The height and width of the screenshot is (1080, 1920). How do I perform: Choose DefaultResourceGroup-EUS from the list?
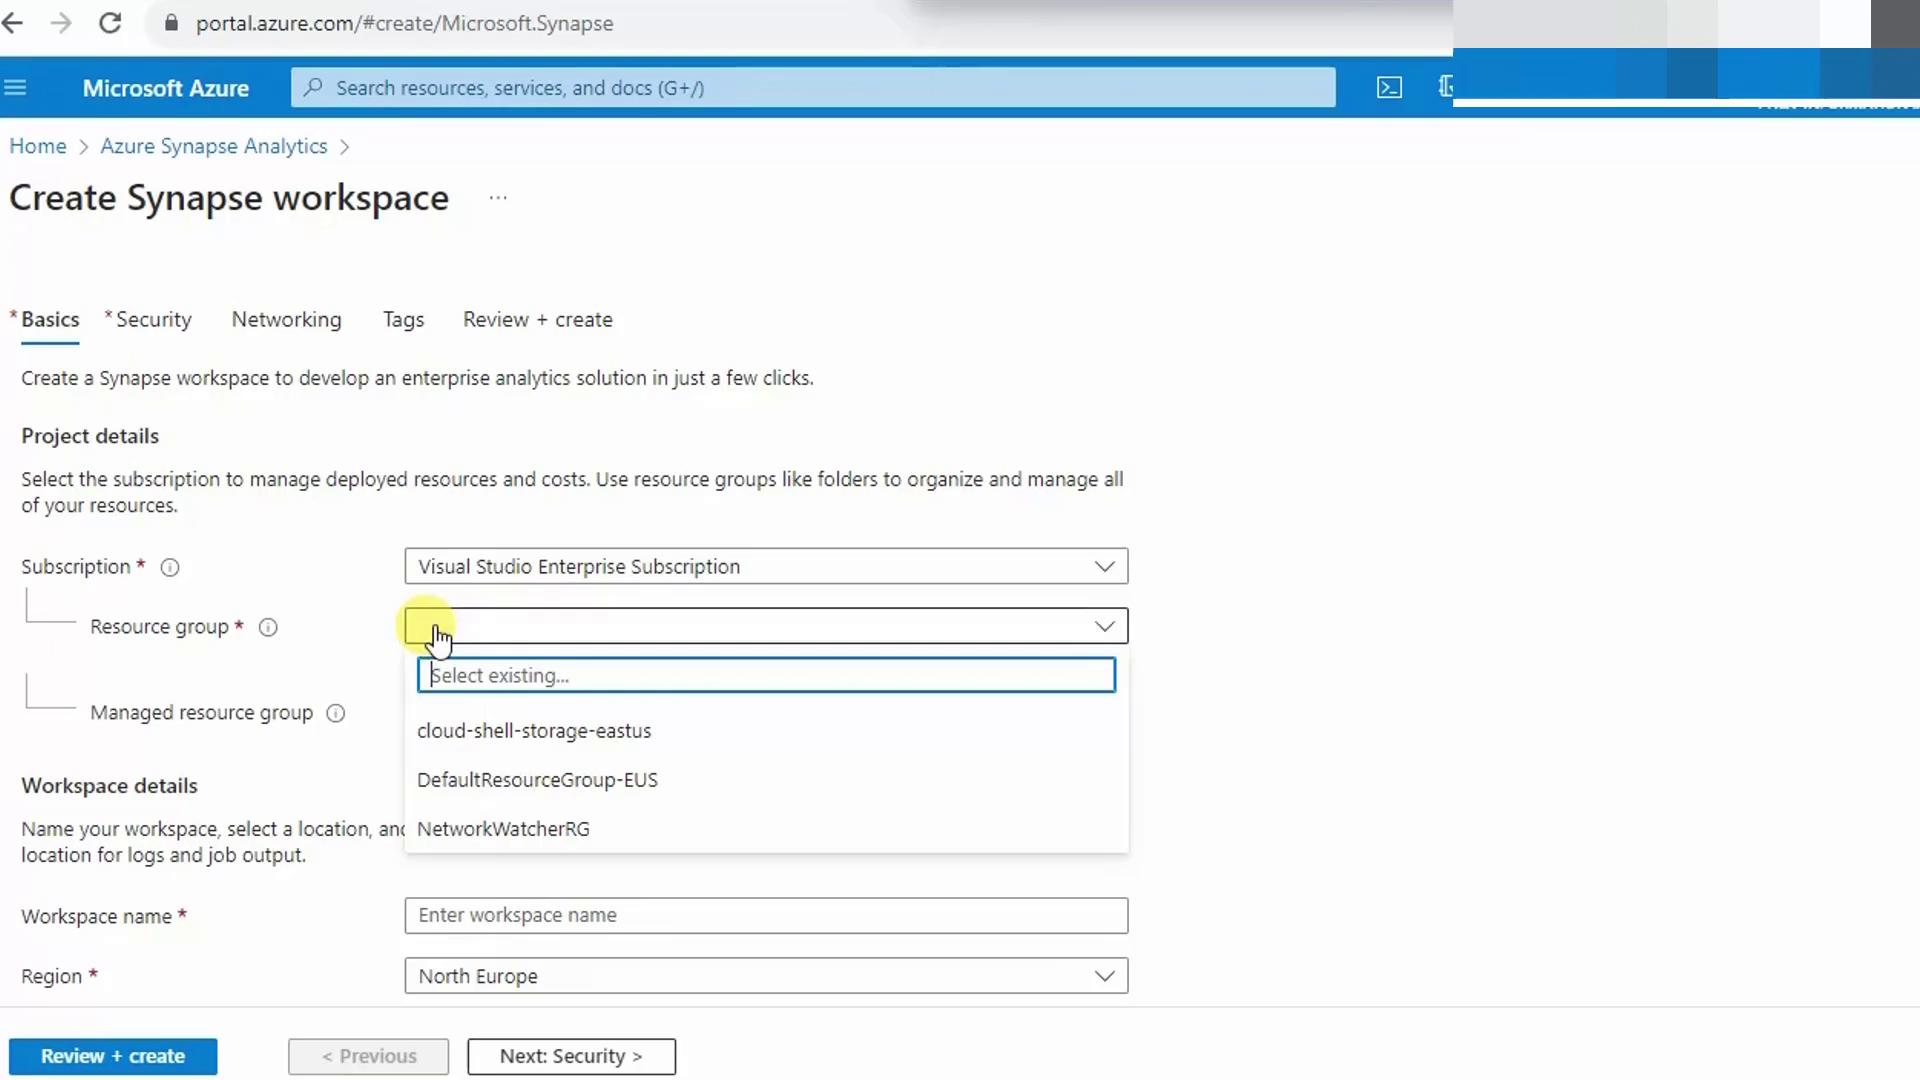pos(537,780)
